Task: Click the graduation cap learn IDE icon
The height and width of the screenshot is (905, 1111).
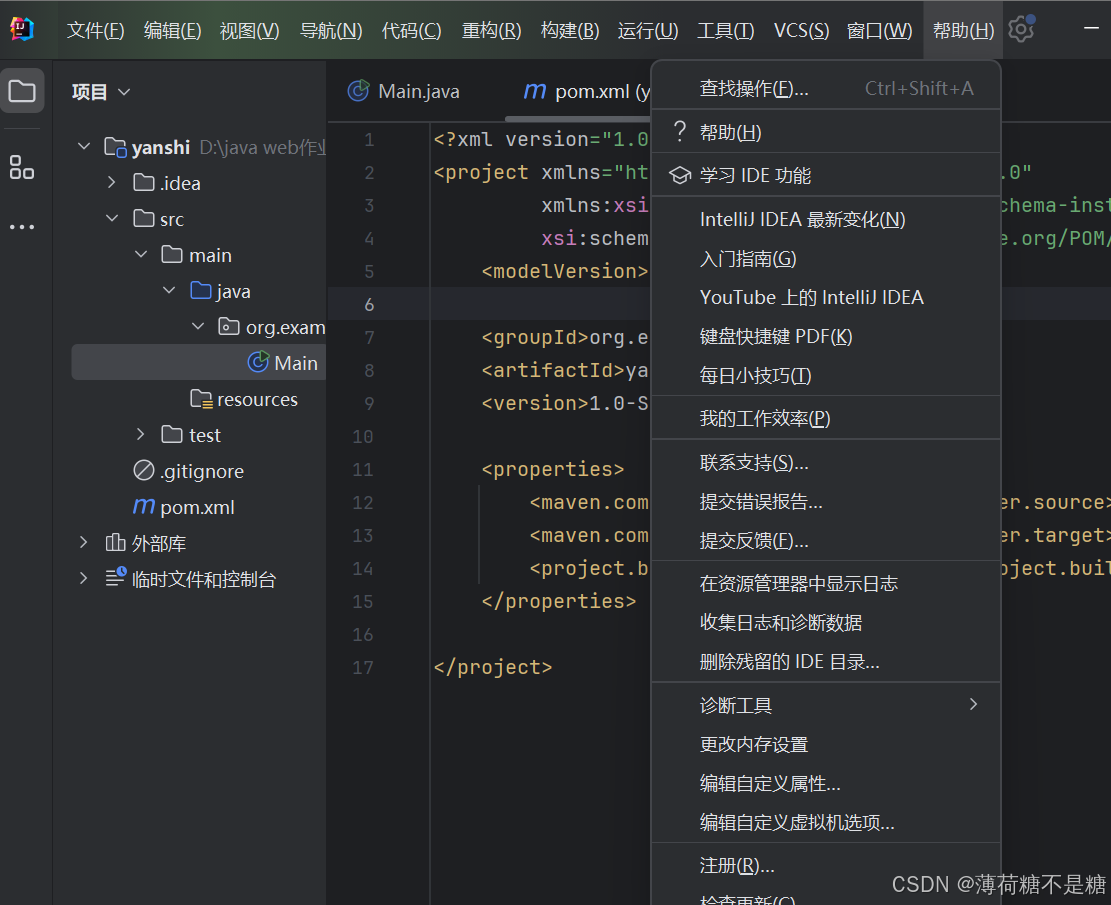Action: 680,175
